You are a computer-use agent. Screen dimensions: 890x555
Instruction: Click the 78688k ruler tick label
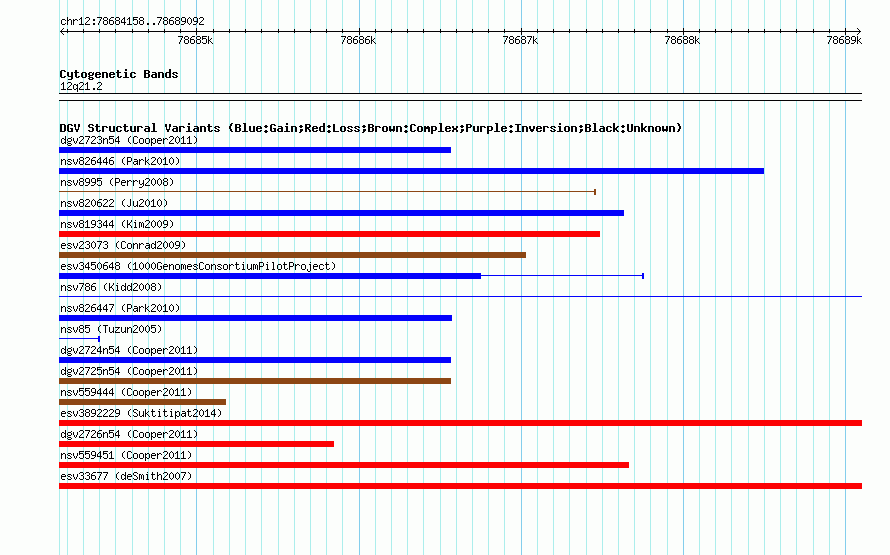coord(682,40)
